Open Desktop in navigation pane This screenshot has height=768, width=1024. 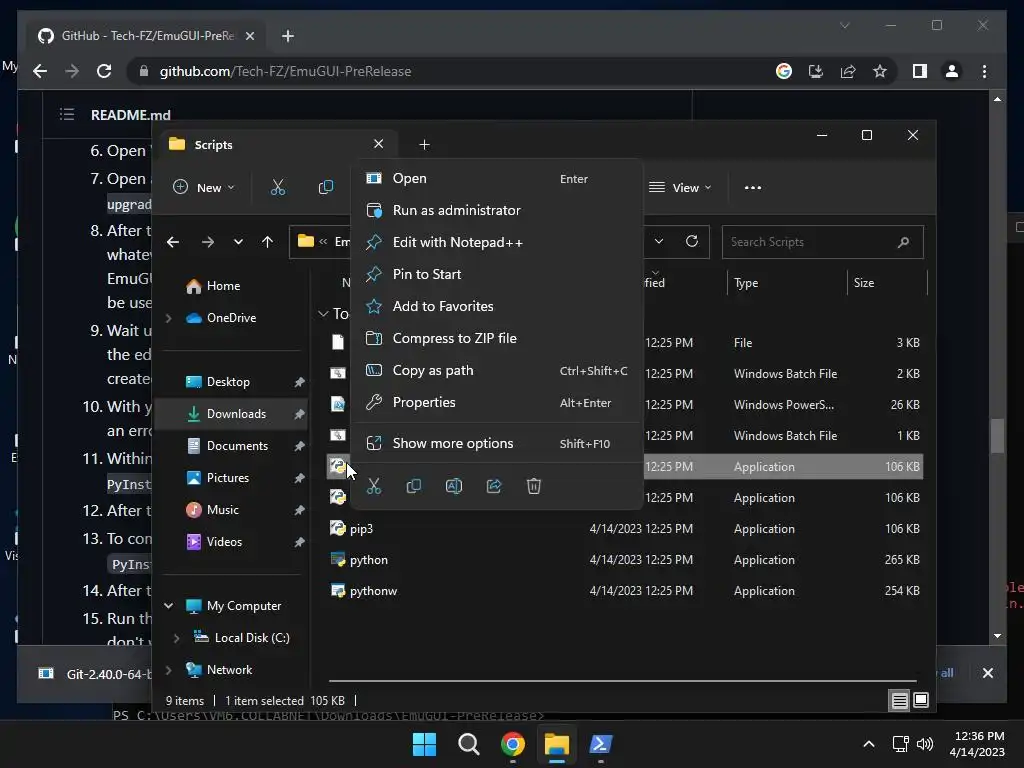229,382
